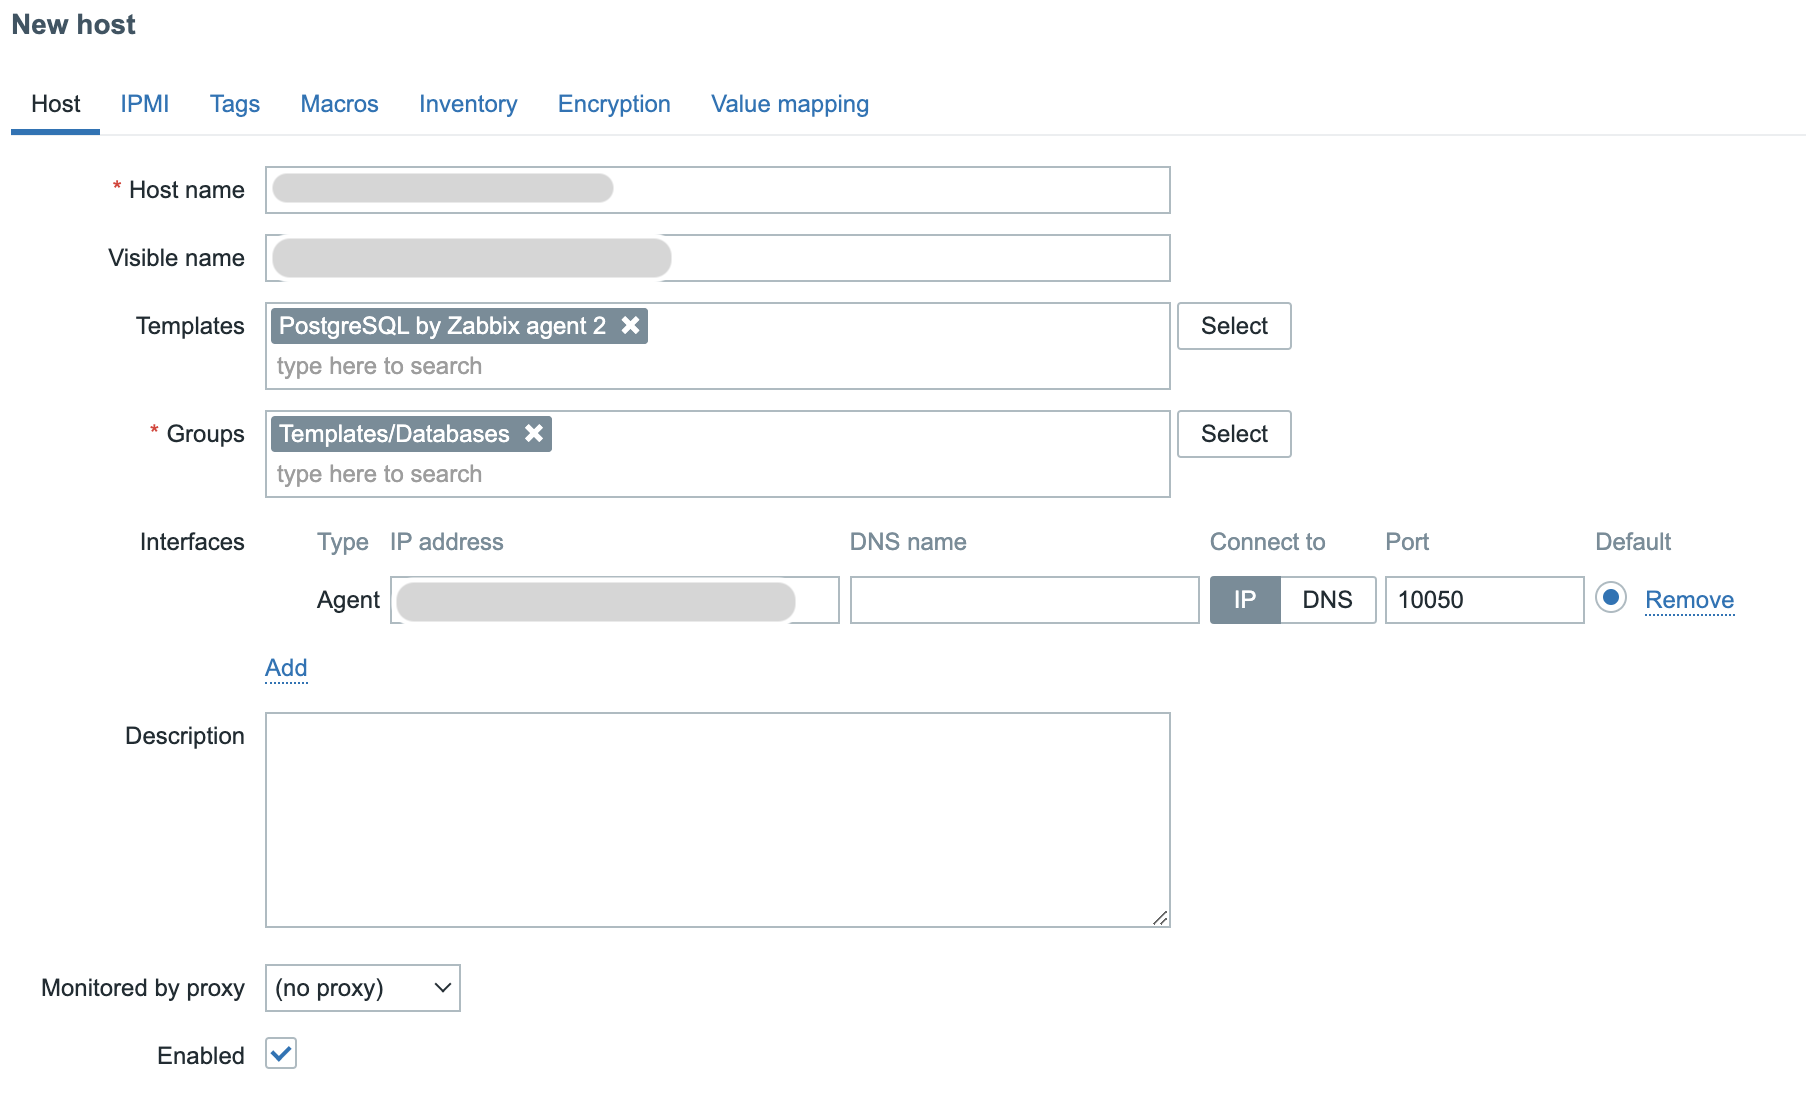
Task: Remove the PostgreSQL by Zabbix agent 2 template
Action: pos(630,326)
